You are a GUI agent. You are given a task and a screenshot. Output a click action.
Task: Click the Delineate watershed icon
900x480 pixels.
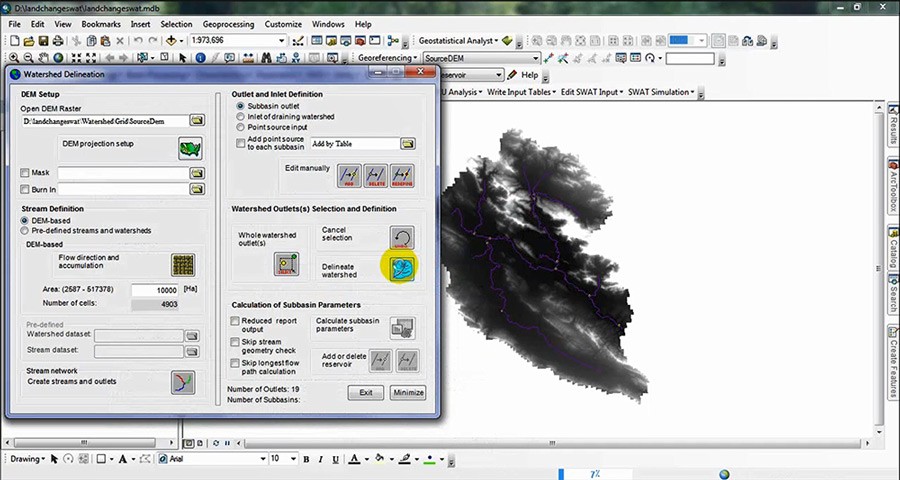coord(402,268)
